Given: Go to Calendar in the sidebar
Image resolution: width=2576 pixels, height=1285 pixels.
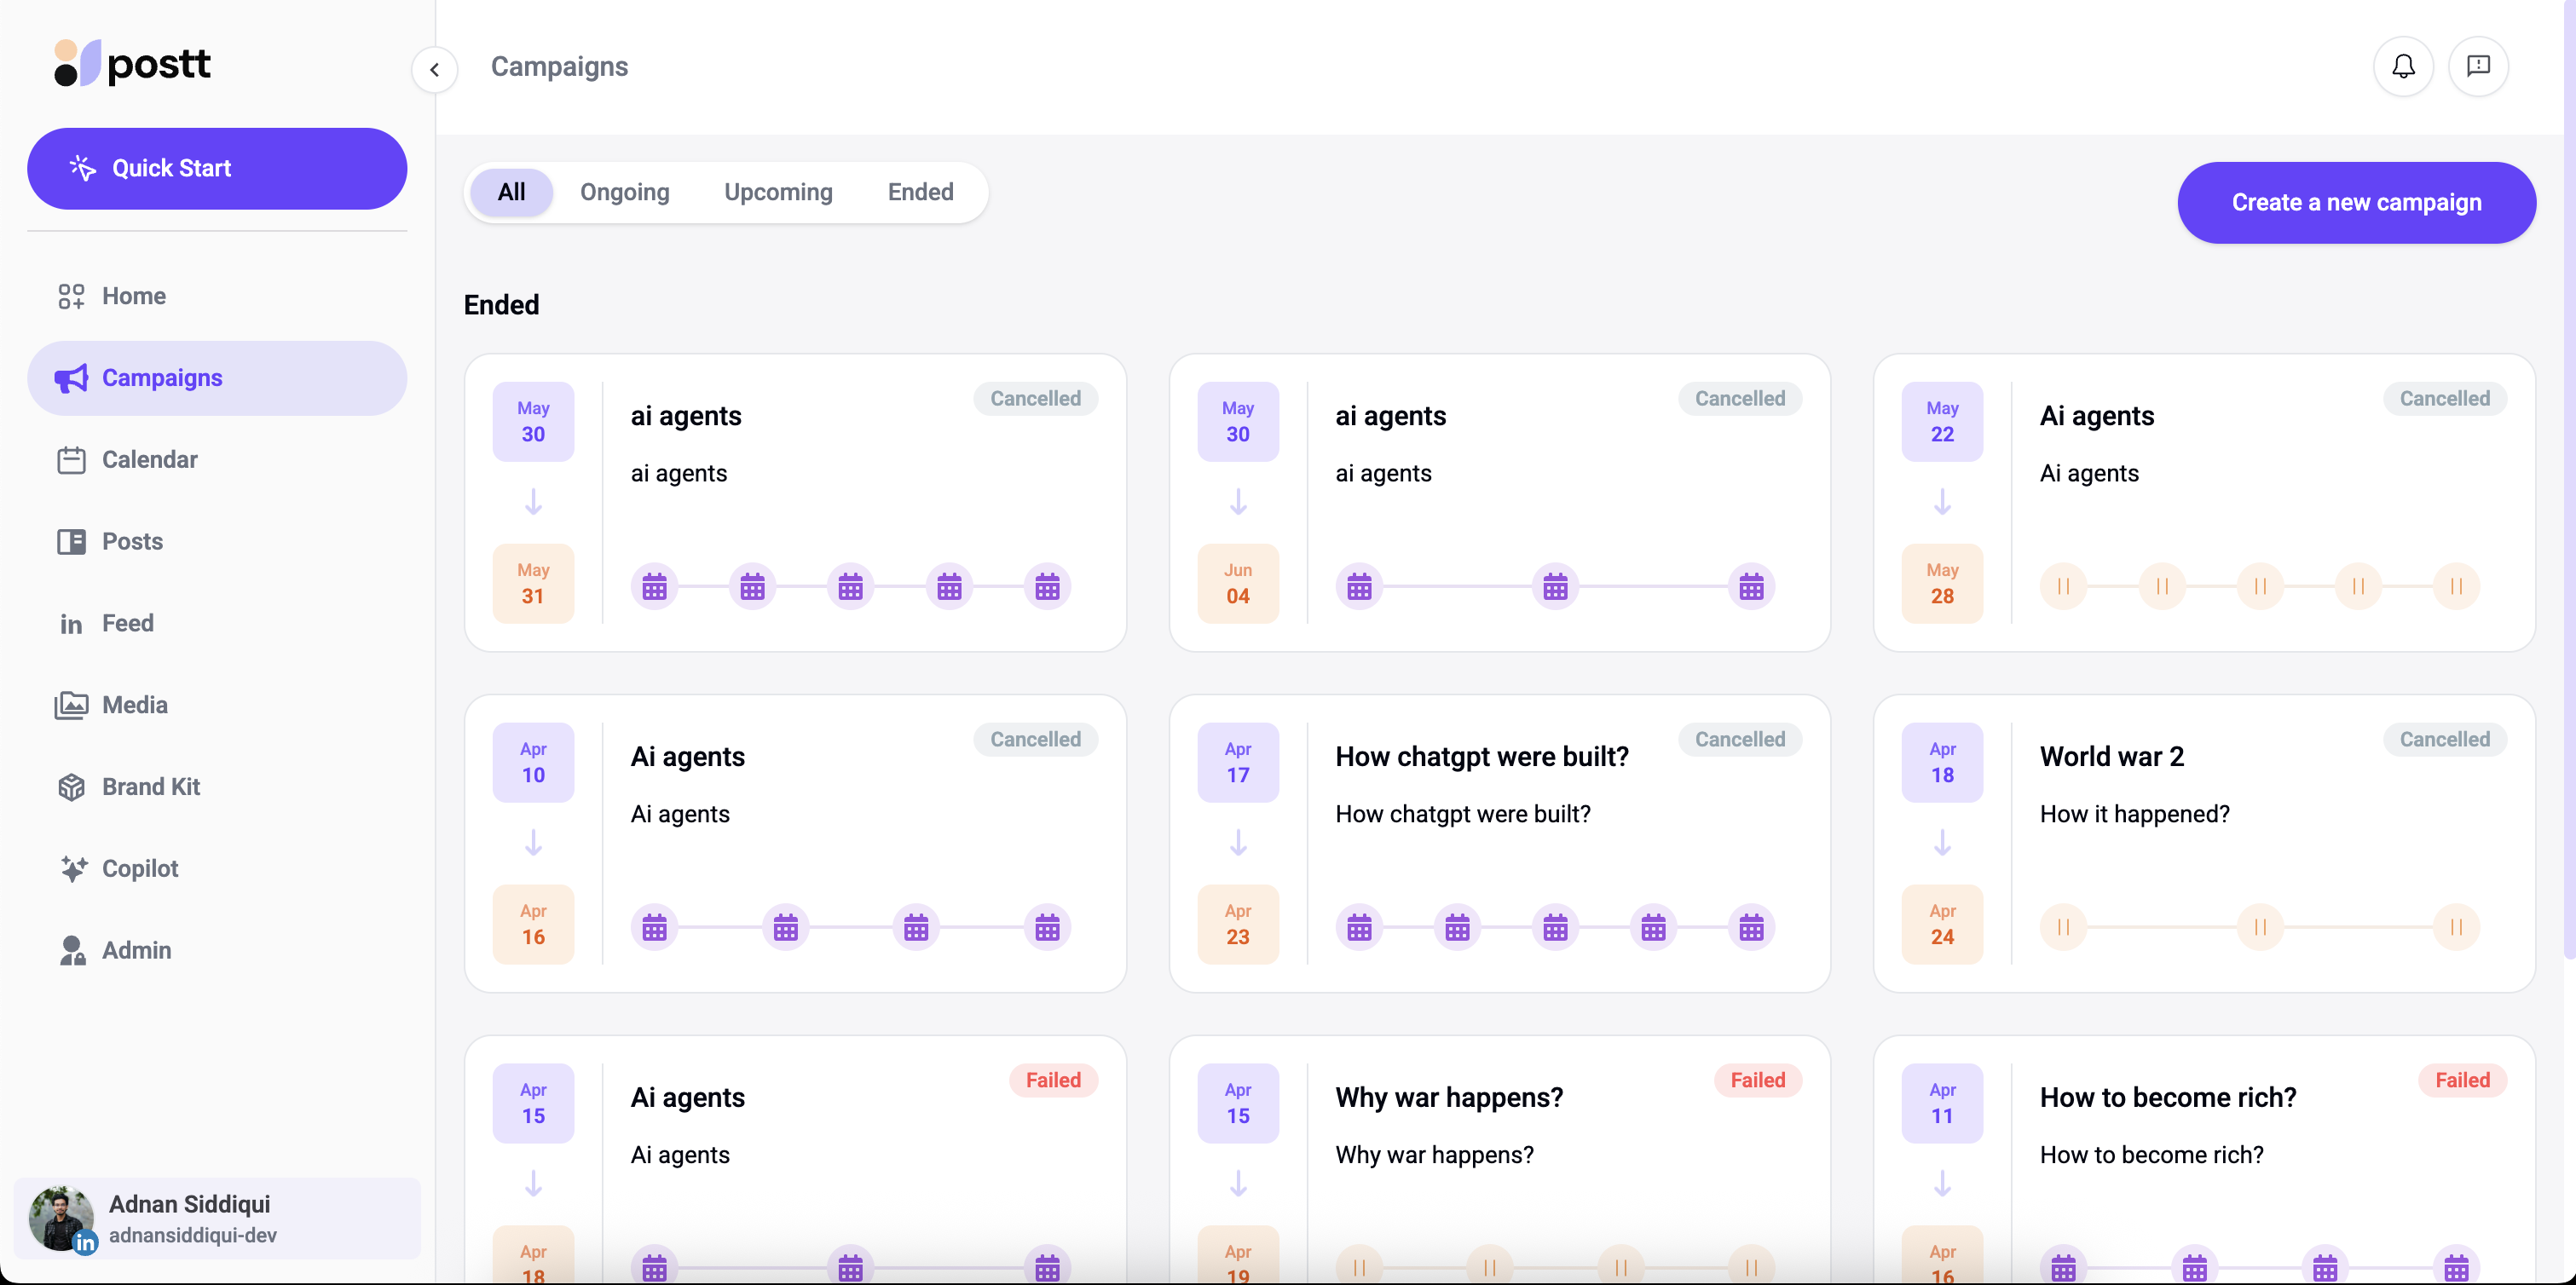Looking at the screenshot, I should (149, 459).
